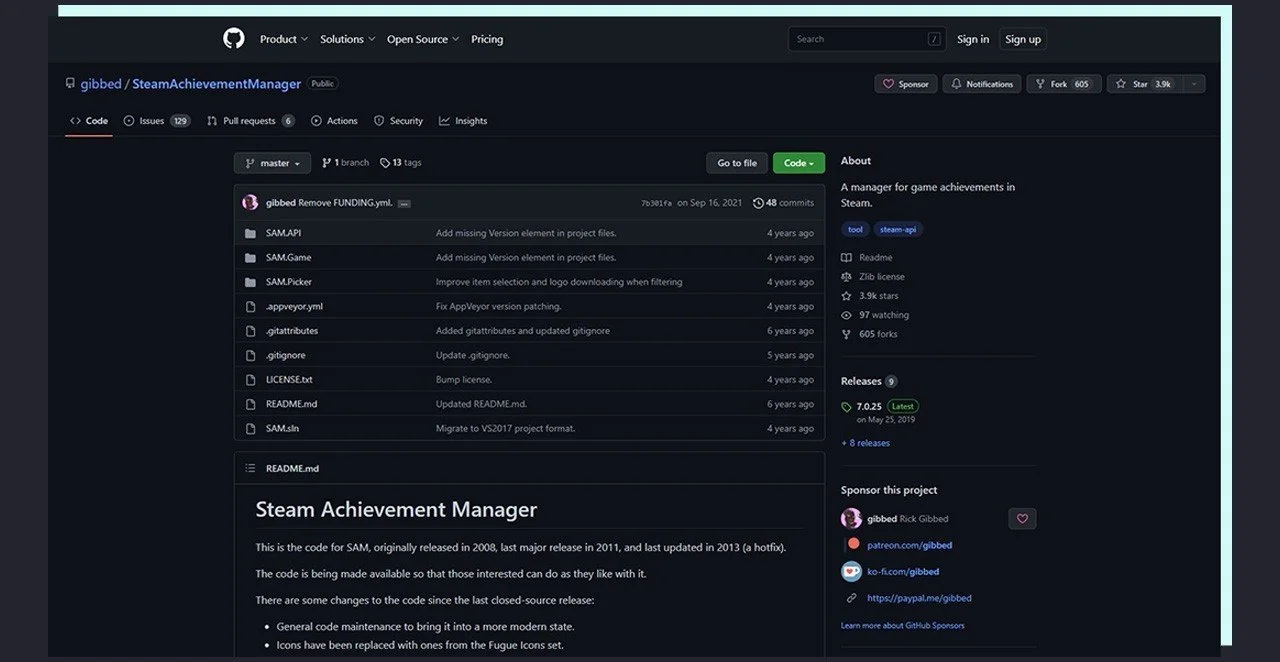Fork the repository with the Fork button
Image resolution: width=1280 pixels, height=662 pixels.
[x=1064, y=84]
